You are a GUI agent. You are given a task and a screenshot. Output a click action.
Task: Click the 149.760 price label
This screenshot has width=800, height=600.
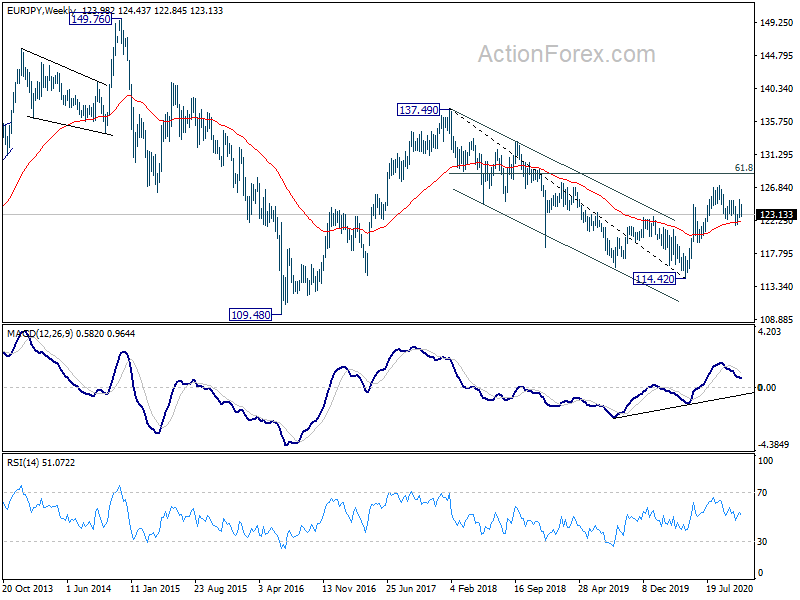[90, 19]
